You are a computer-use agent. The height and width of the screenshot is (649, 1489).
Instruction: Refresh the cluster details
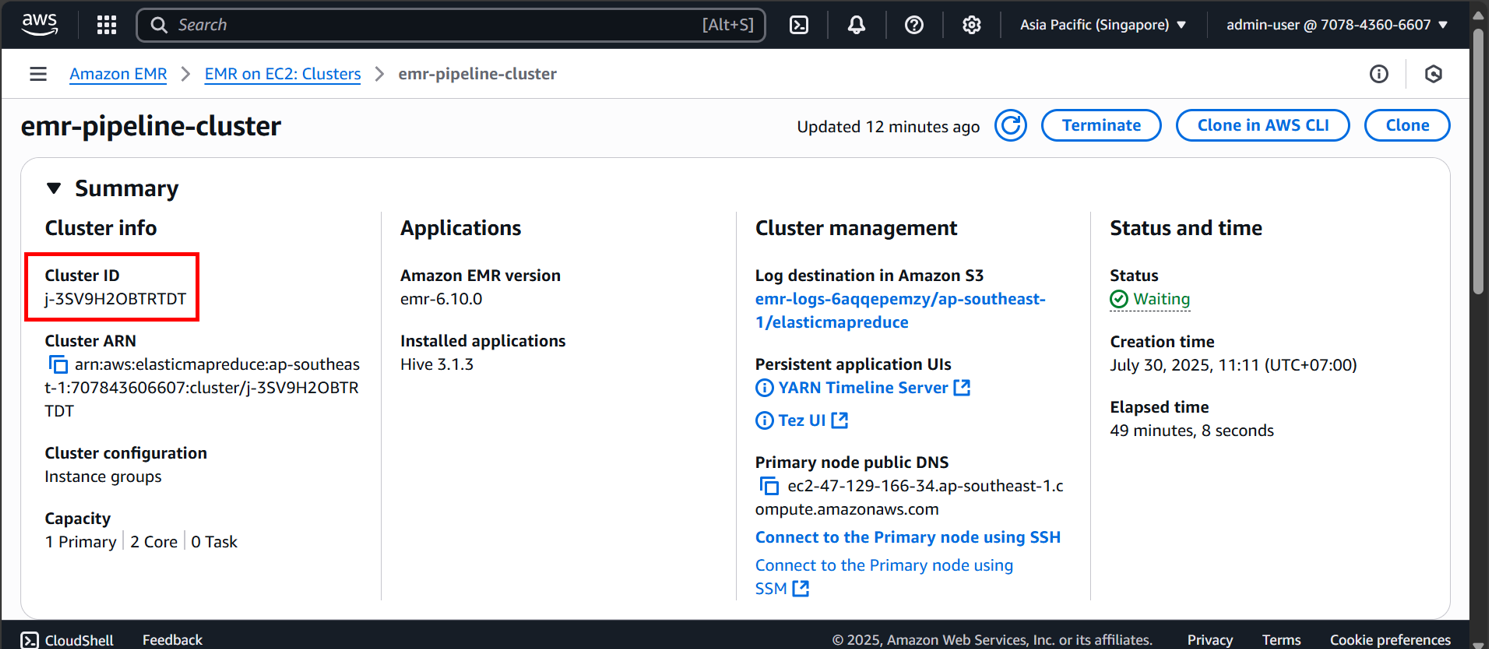[x=1010, y=126]
